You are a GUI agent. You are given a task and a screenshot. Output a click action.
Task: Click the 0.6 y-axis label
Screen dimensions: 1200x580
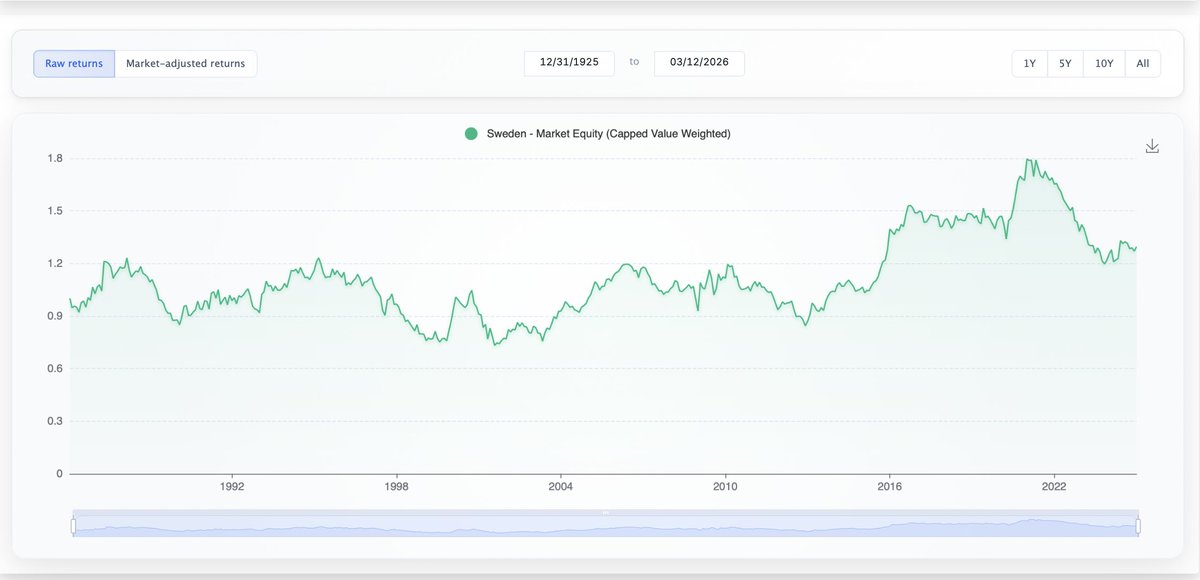pos(55,369)
